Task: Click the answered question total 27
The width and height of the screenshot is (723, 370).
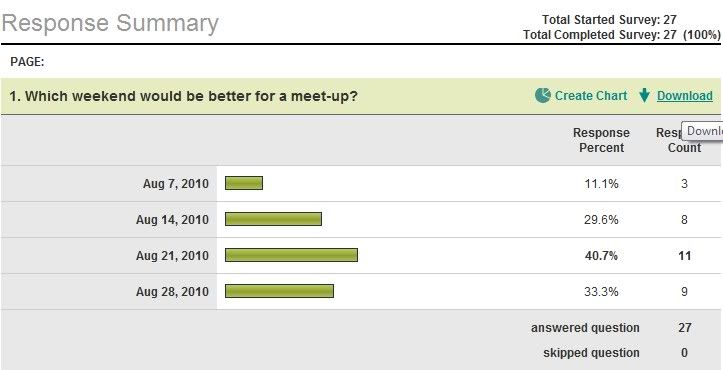Action: pos(685,328)
